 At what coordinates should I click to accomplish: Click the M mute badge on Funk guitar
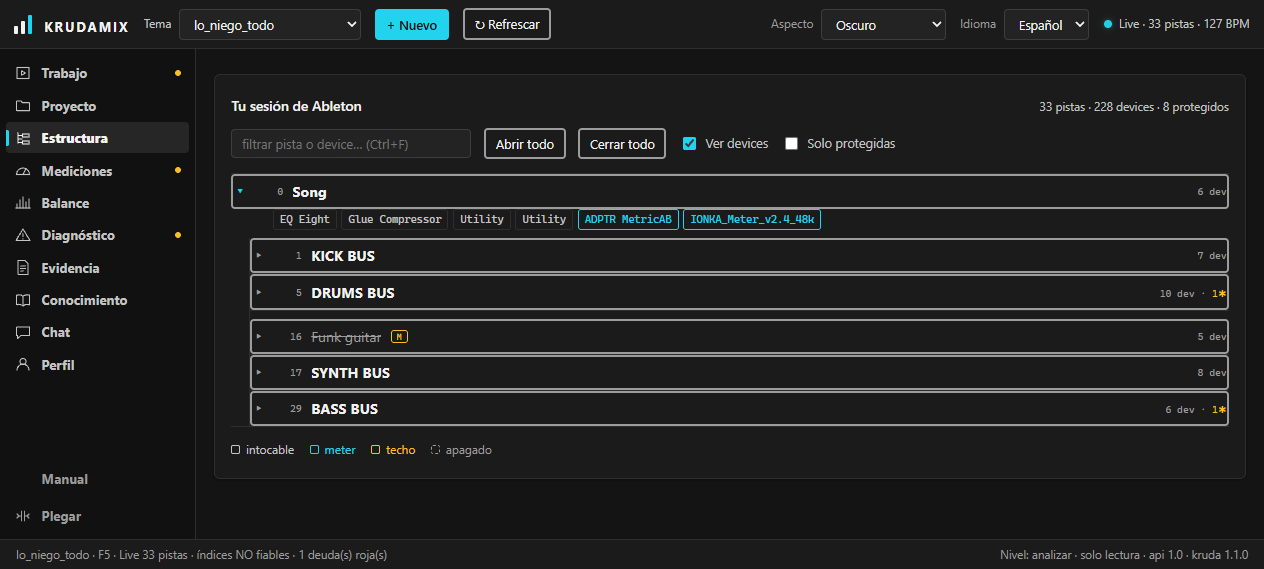399,337
